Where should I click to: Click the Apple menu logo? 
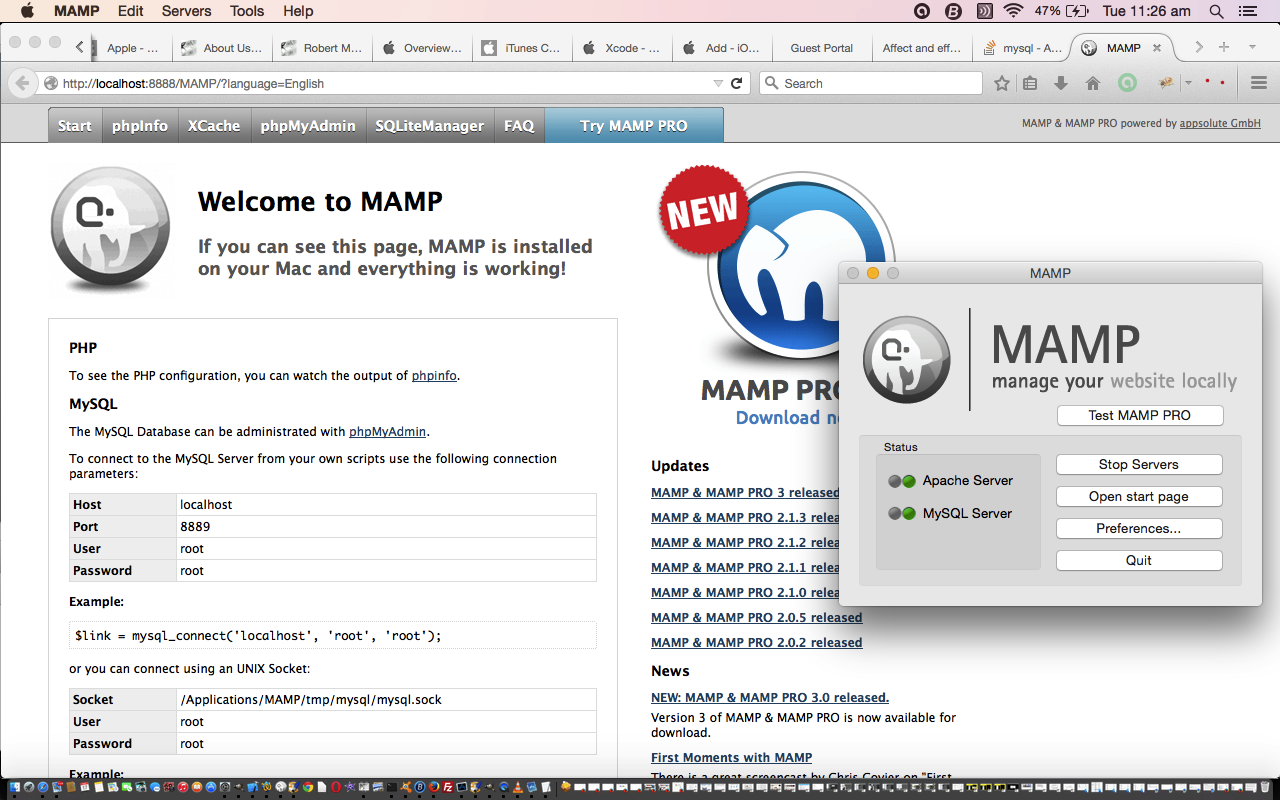pos(27,11)
